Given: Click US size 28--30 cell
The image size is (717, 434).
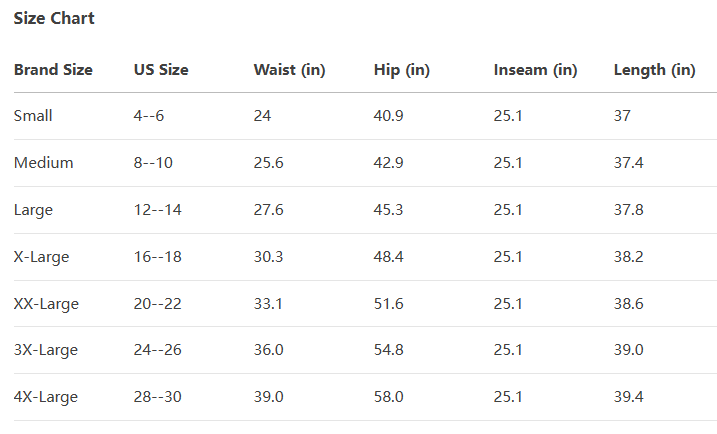Looking at the screenshot, I should (x=158, y=397).
